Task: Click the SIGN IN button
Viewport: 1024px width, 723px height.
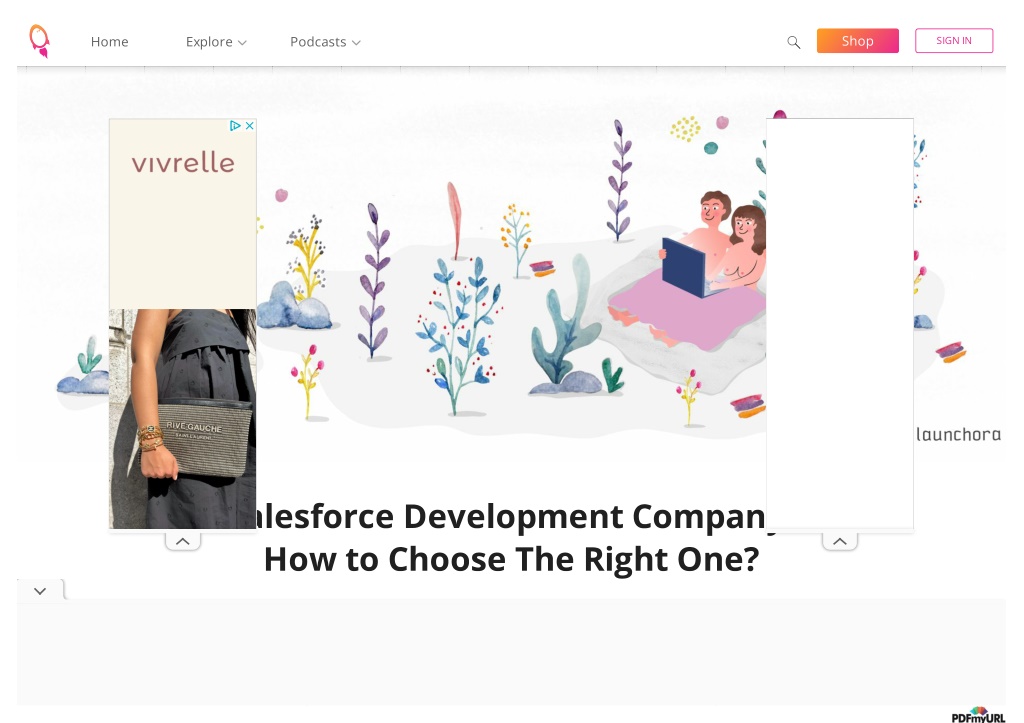Action: 954,40
